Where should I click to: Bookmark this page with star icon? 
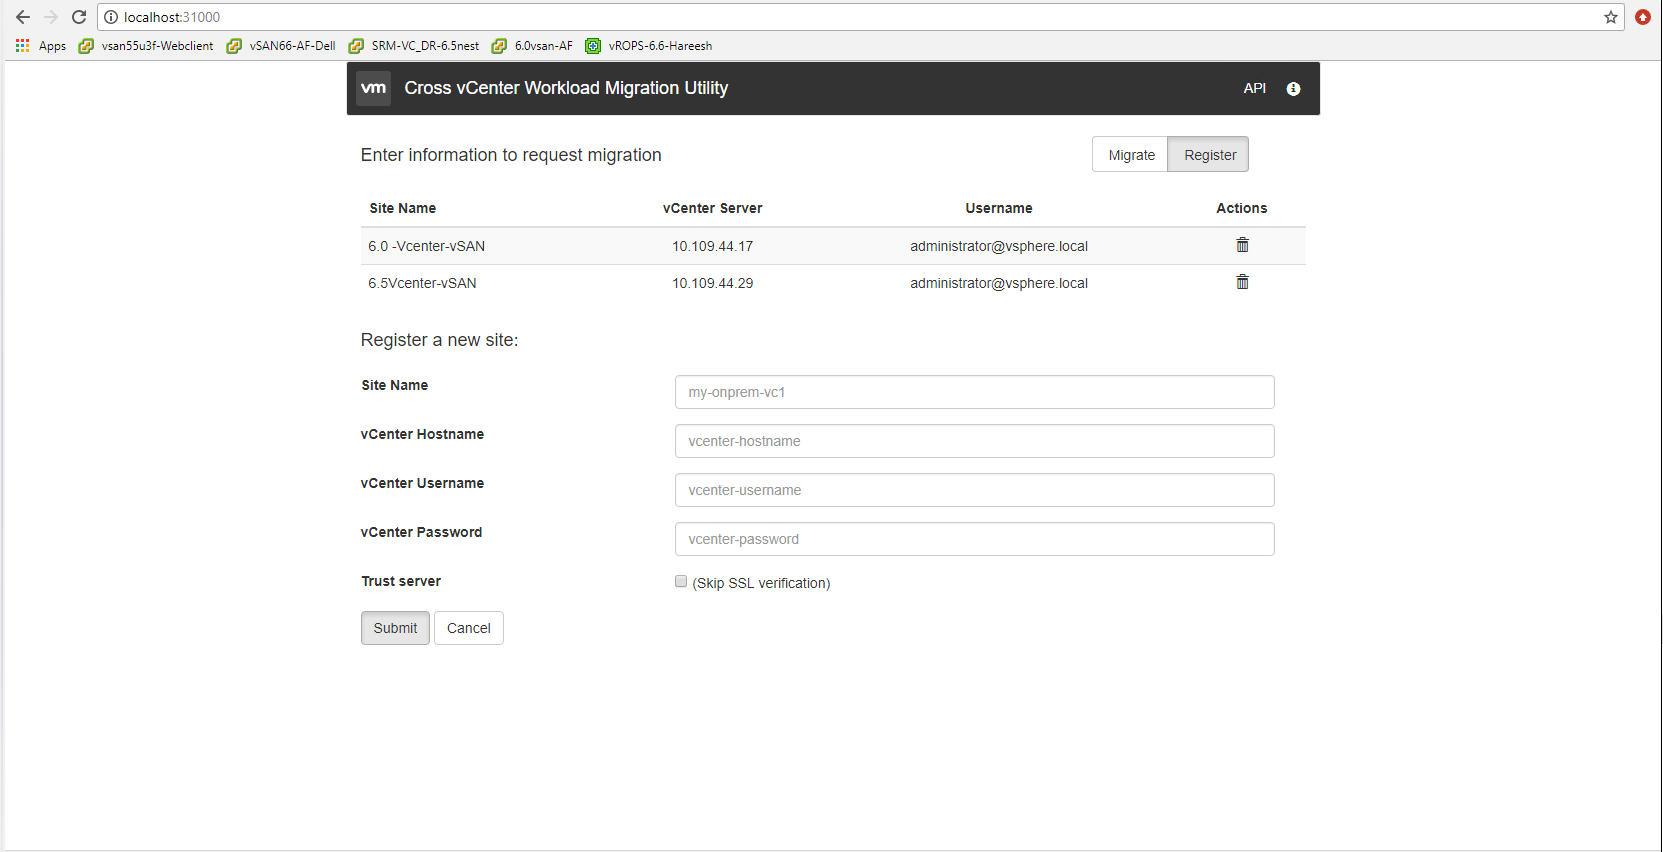[x=1610, y=17]
